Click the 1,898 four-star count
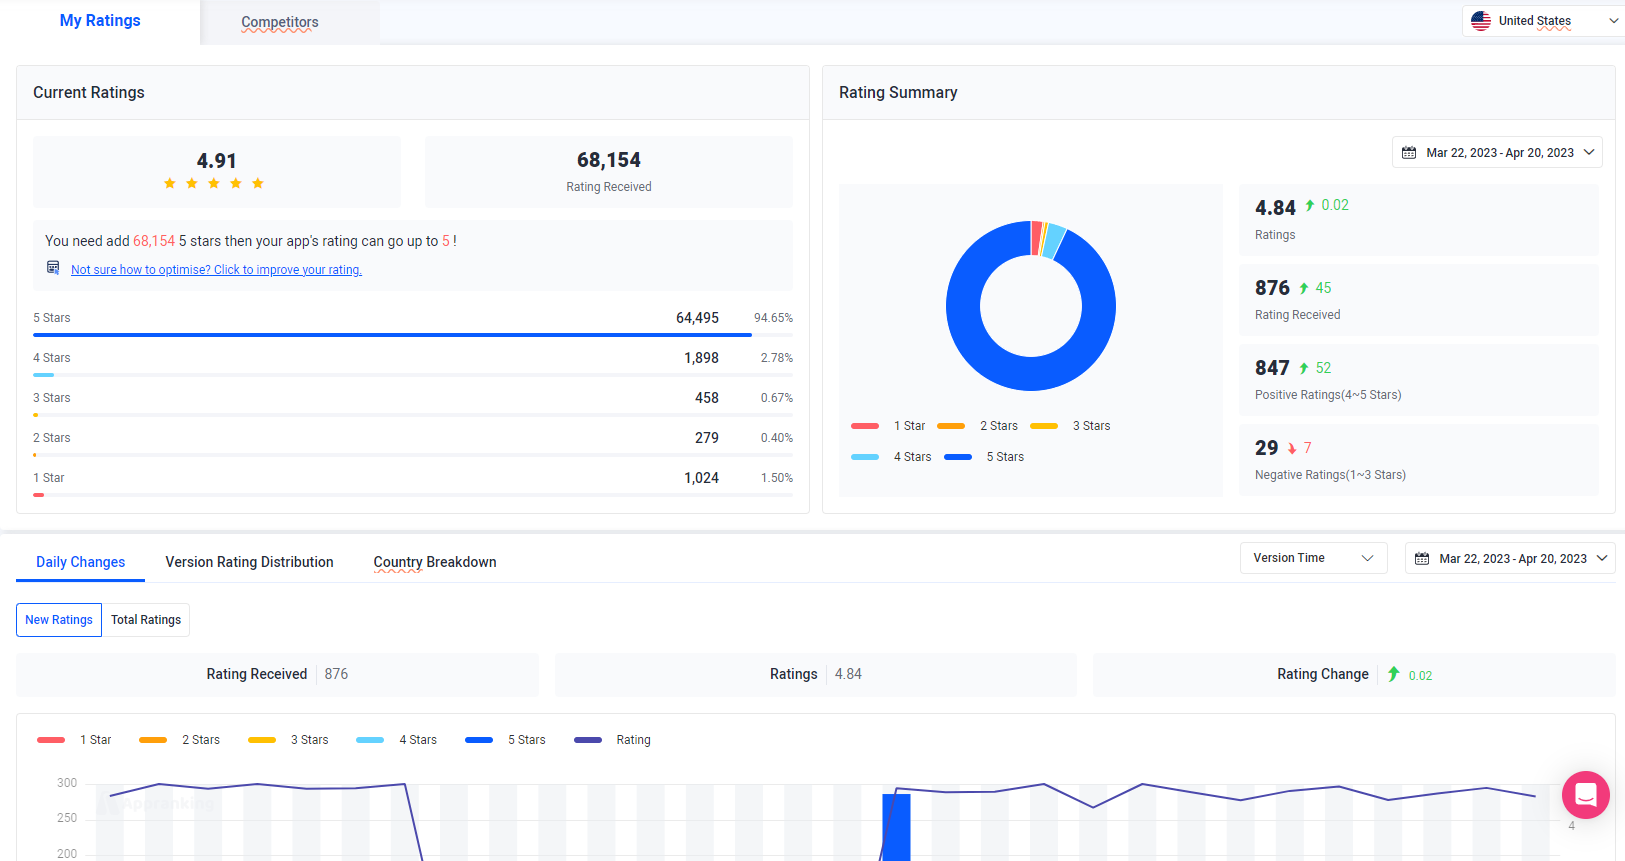 click(x=701, y=358)
